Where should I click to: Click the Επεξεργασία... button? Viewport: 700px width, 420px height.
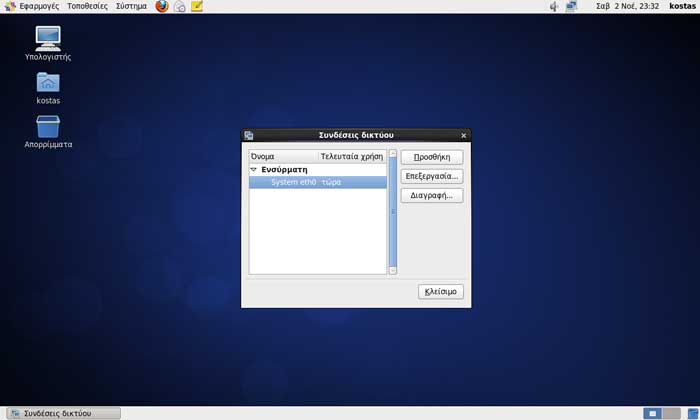tap(432, 176)
